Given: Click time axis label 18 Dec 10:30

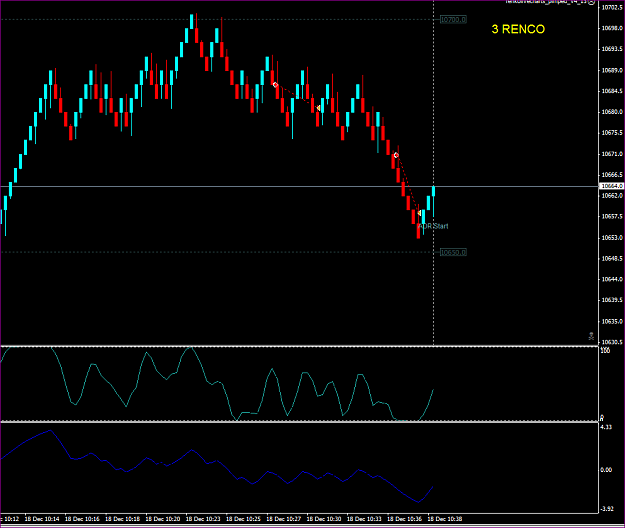Looking at the screenshot, I should pos(324,519).
